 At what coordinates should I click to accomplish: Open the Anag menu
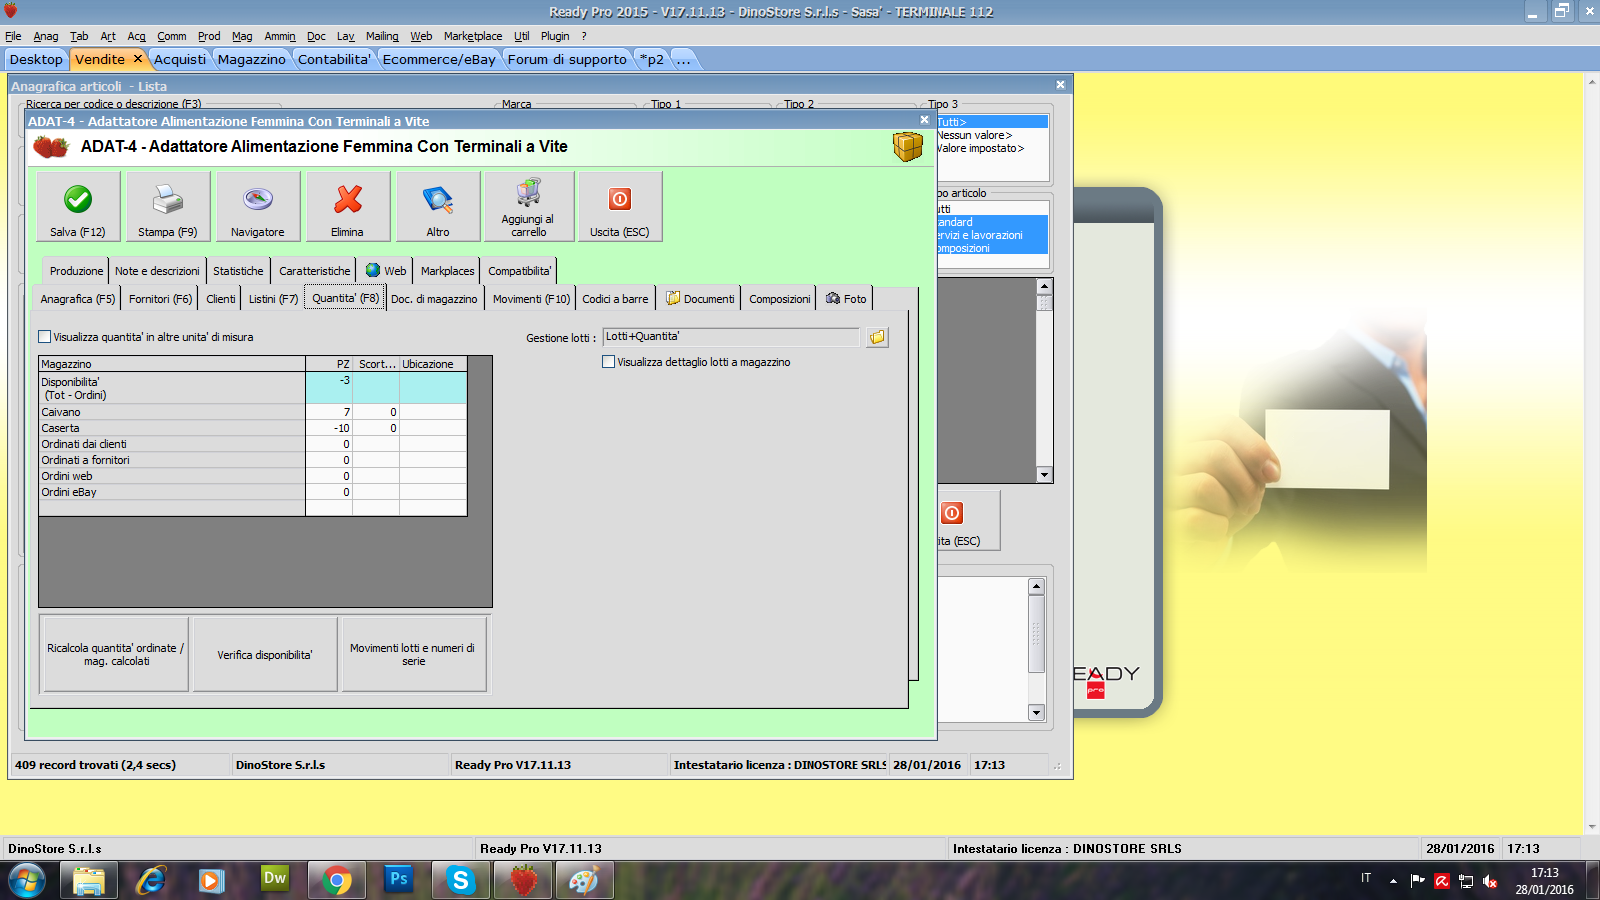(x=46, y=36)
